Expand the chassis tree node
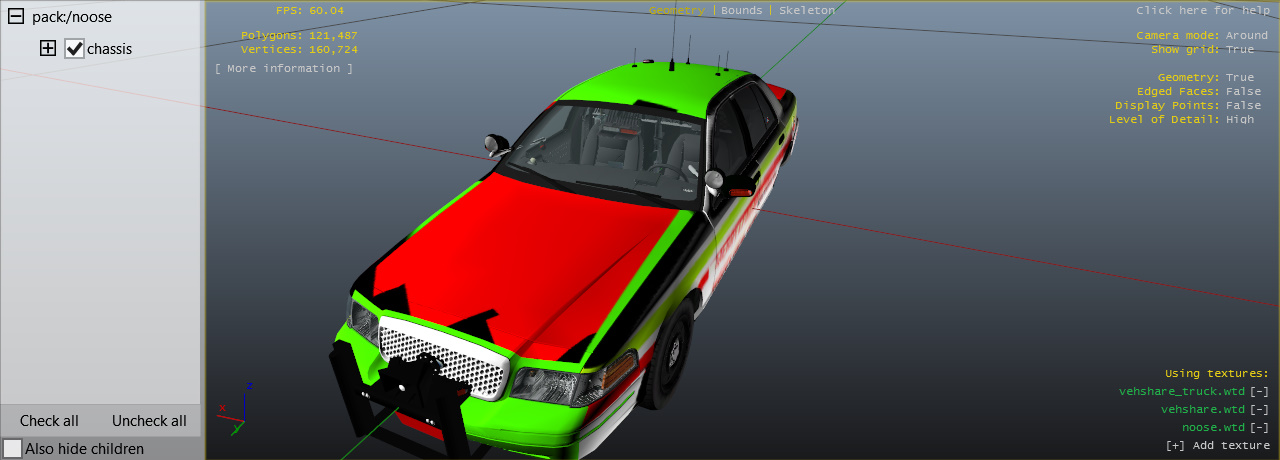This screenshot has height=460, width=1280. pos(47,48)
